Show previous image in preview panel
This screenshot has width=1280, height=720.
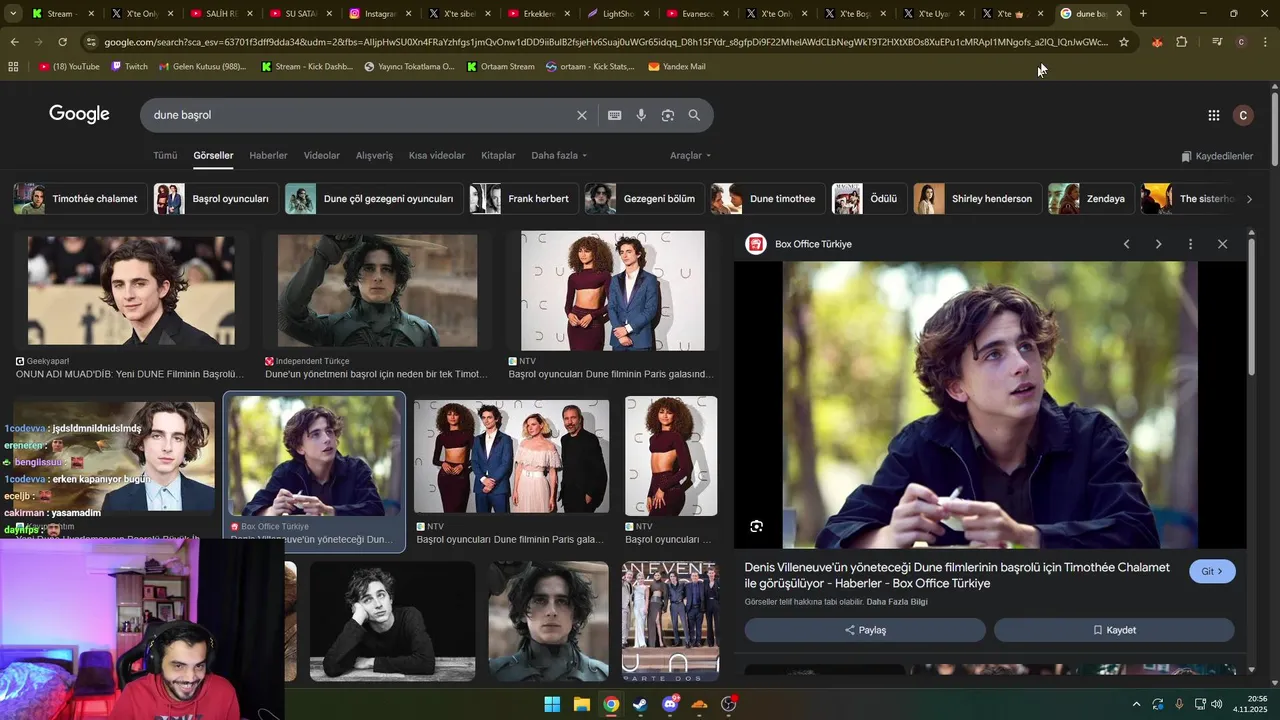click(x=1126, y=244)
